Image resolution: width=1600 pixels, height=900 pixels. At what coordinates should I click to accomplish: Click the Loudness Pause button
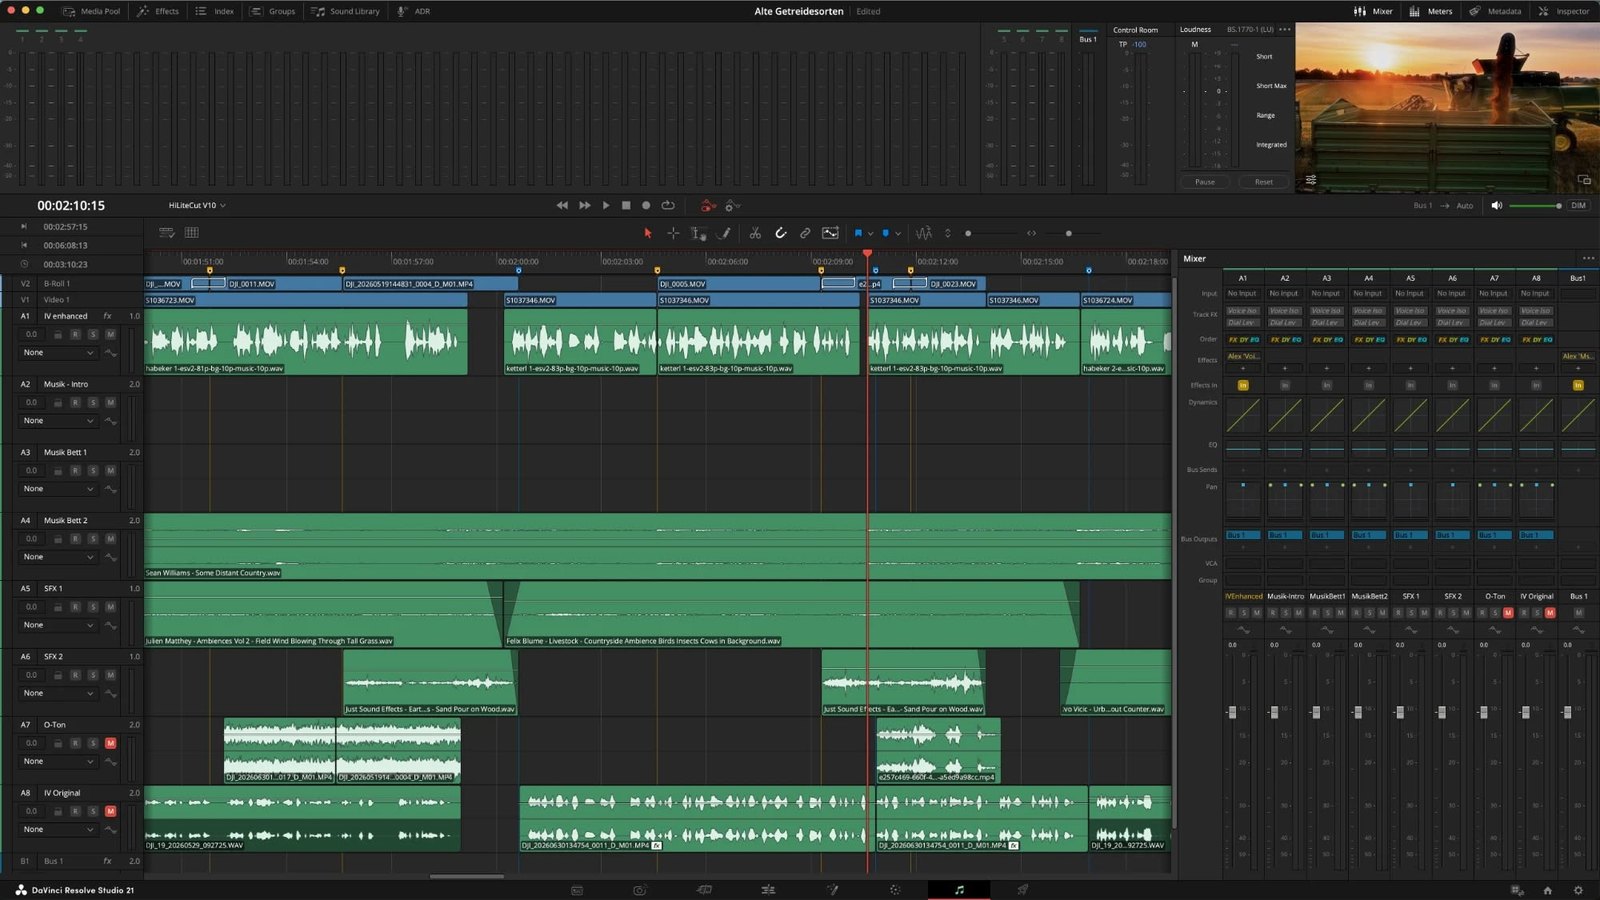pos(1205,182)
